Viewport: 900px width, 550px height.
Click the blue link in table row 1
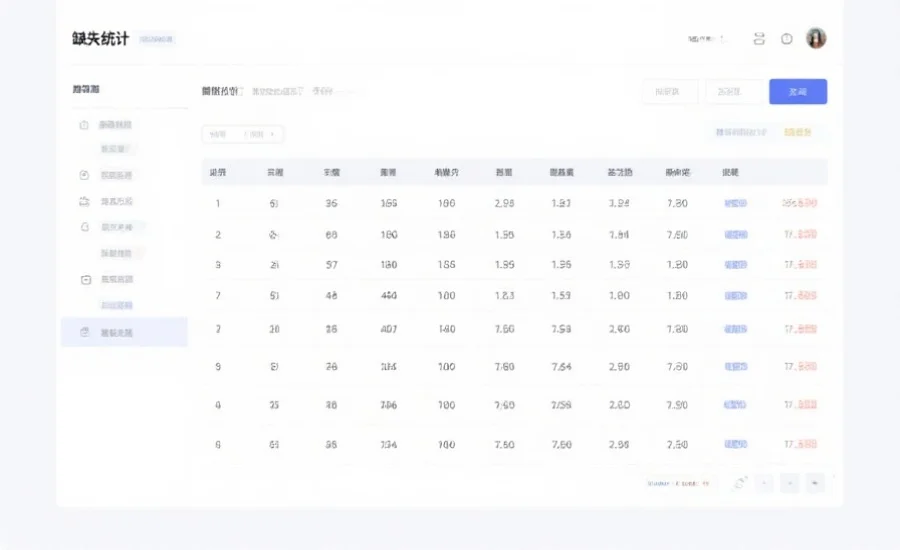[735, 203]
